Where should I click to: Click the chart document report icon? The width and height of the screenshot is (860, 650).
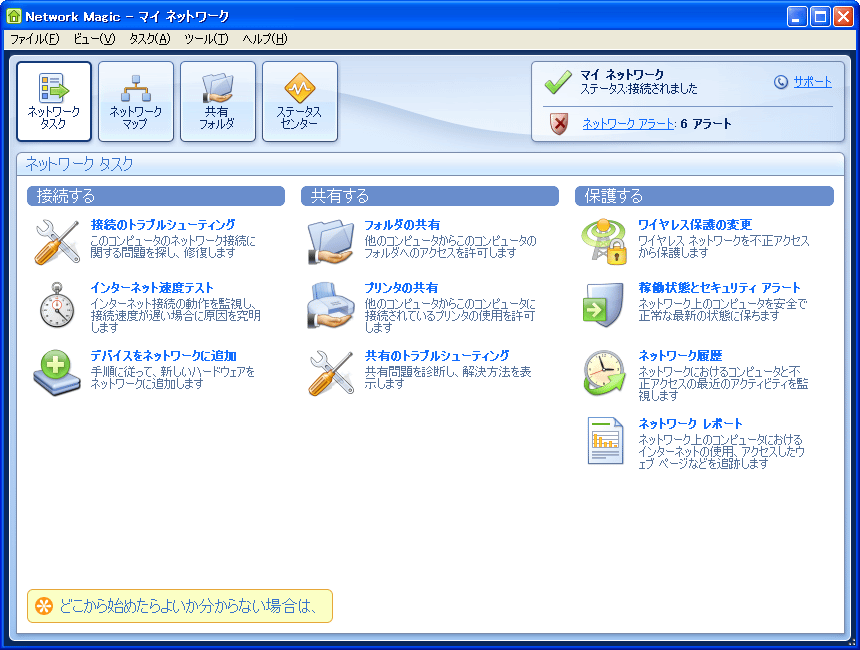[x=605, y=441]
